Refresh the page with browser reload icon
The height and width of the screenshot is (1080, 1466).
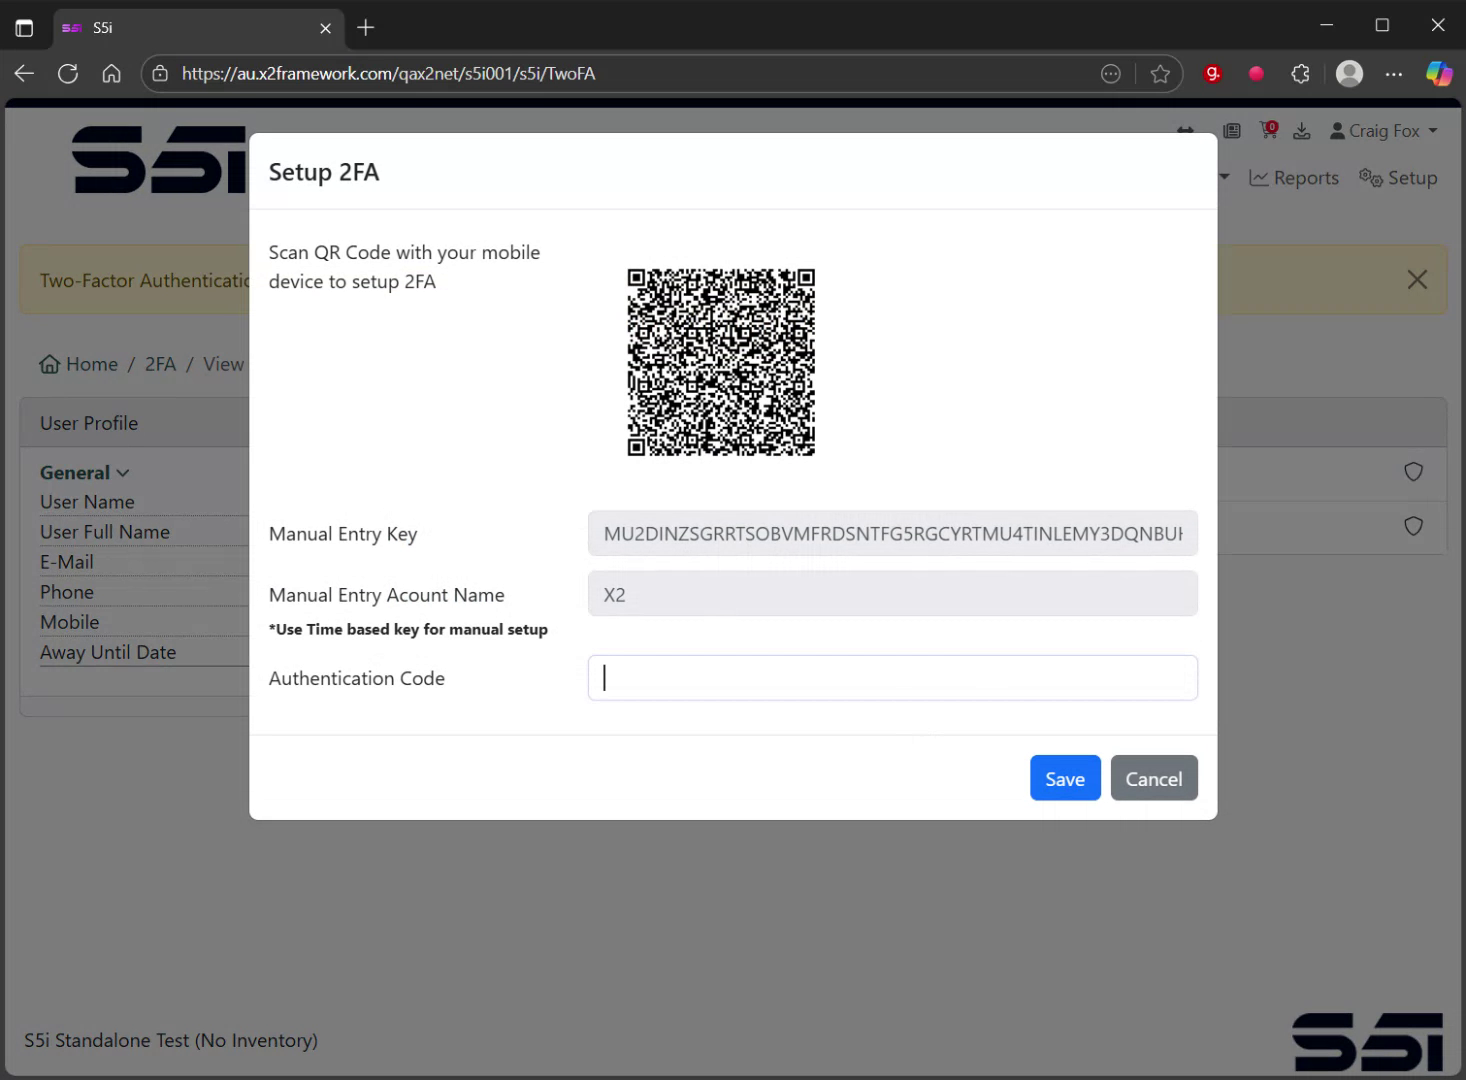68,73
